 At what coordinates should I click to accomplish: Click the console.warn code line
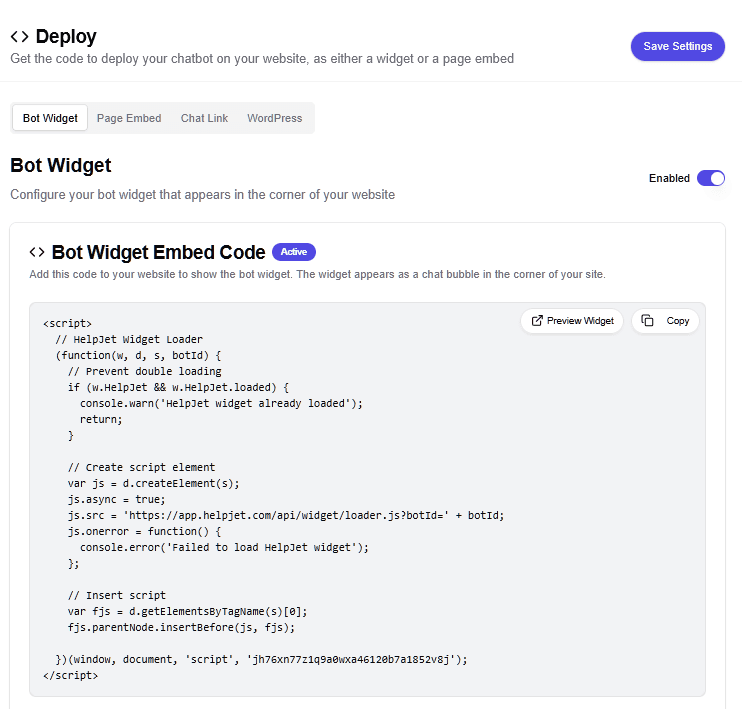(x=221, y=403)
